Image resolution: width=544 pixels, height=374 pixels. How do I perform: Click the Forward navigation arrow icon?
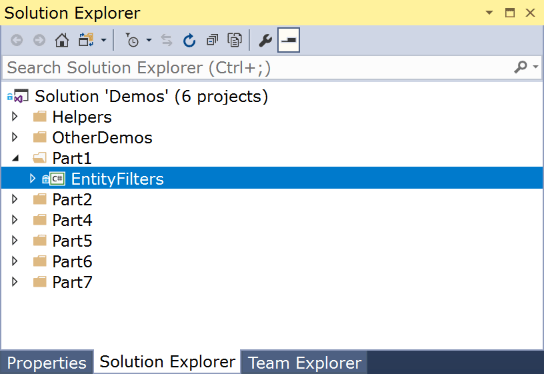point(39,41)
